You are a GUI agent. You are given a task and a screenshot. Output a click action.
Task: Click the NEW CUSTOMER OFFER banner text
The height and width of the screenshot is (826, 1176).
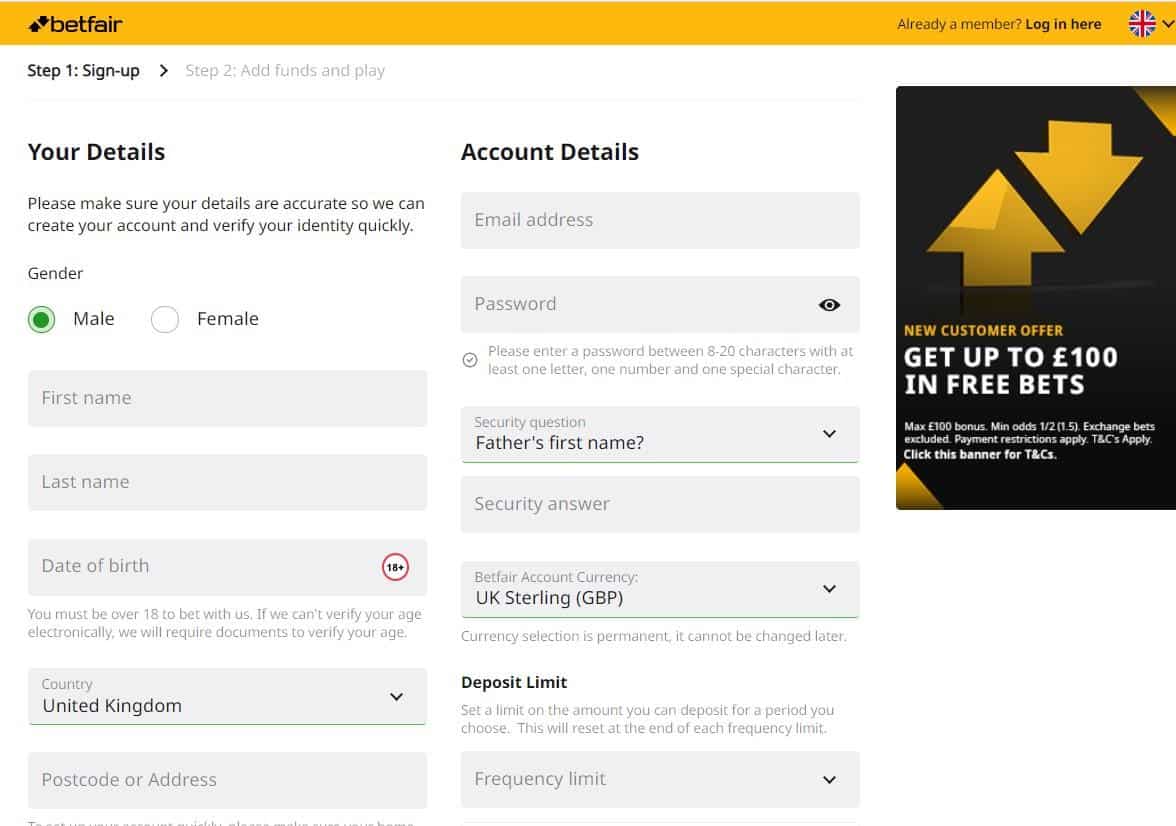pos(983,331)
